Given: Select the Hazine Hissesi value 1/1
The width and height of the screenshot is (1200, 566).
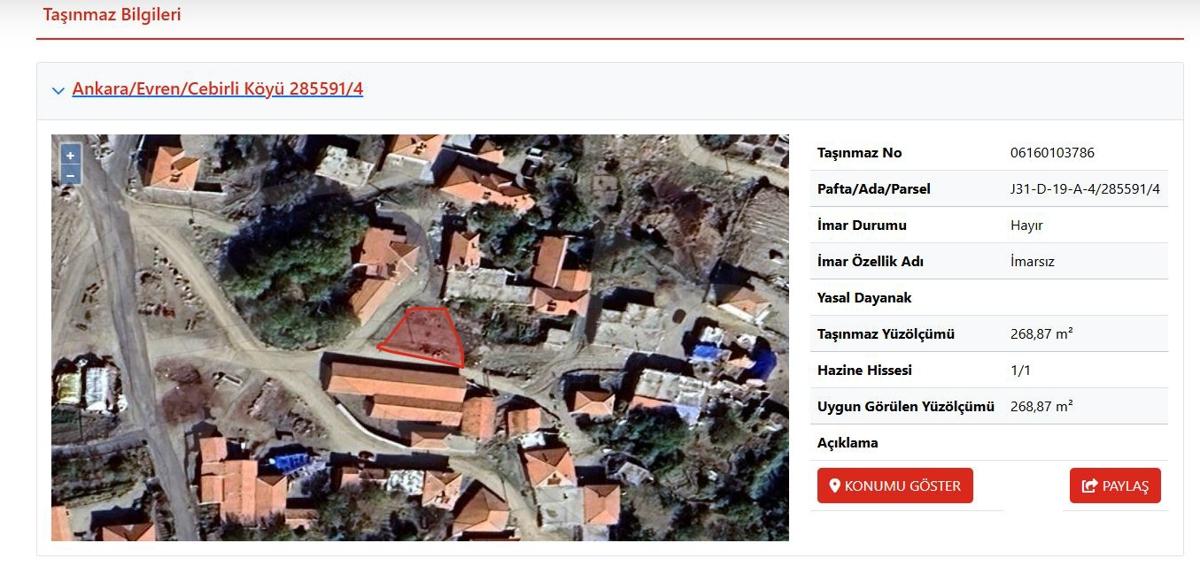Looking at the screenshot, I should tap(1019, 370).
